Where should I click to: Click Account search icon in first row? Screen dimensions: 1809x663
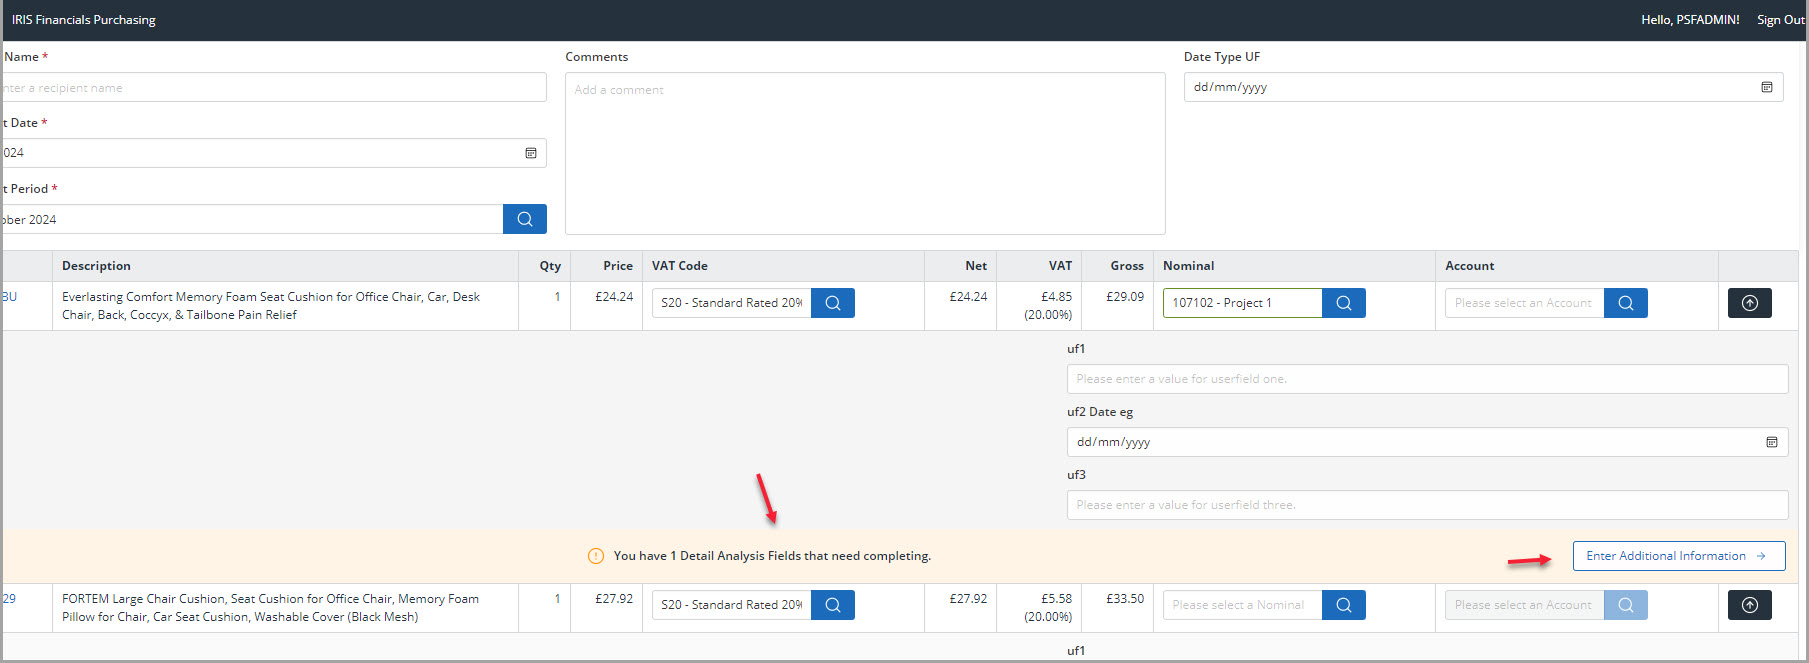tap(1625, 303)
